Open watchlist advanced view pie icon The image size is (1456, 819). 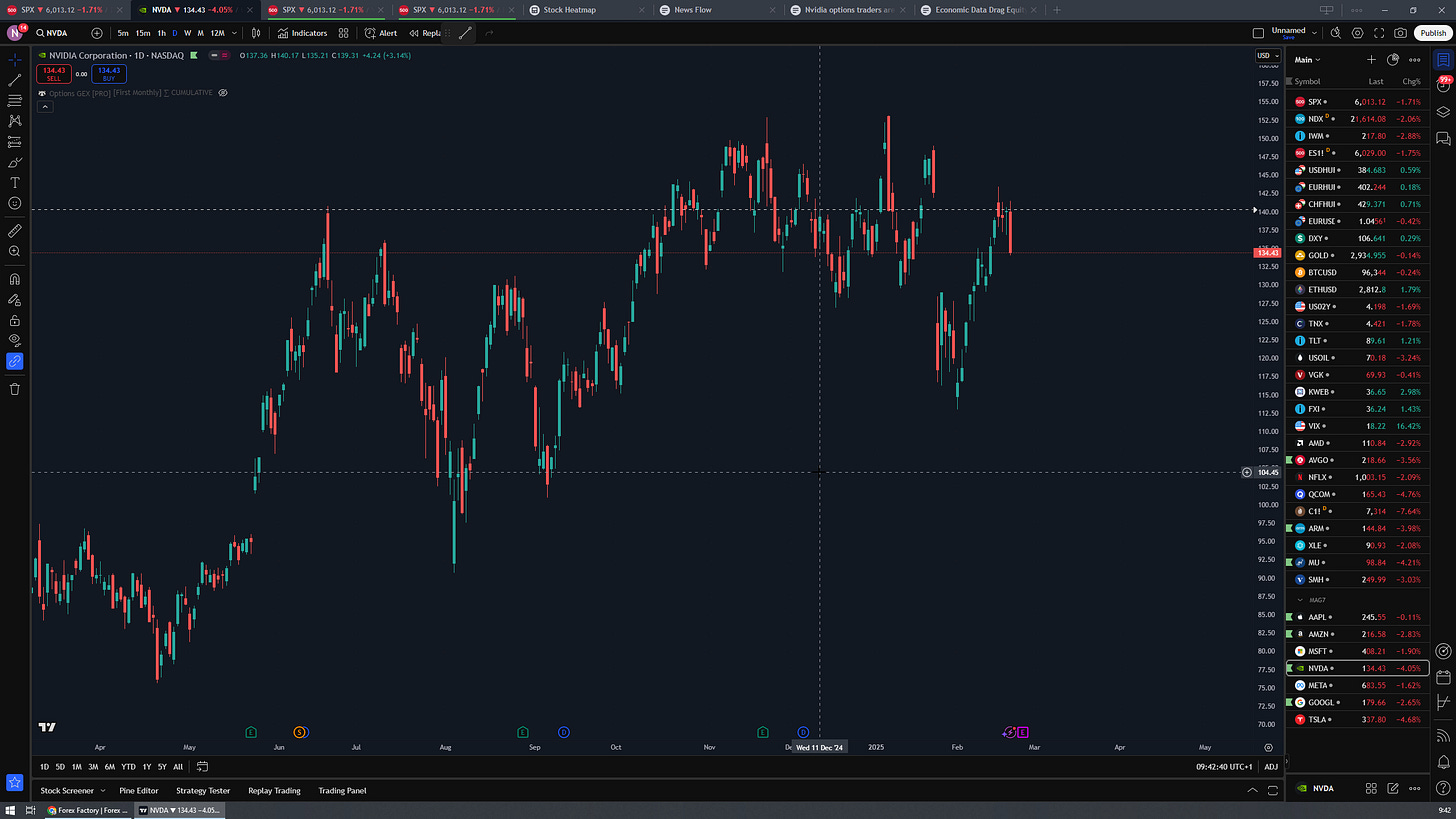[x=1393, y=60]
